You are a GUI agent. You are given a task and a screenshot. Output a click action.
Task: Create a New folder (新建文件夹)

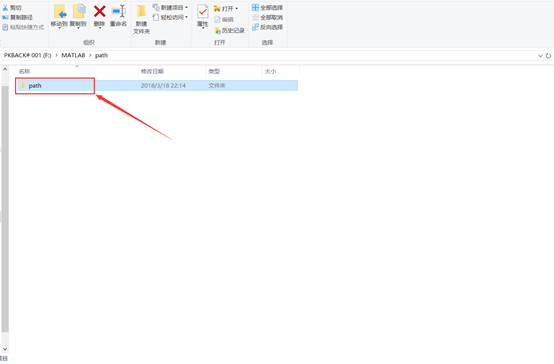pos(141,19)
